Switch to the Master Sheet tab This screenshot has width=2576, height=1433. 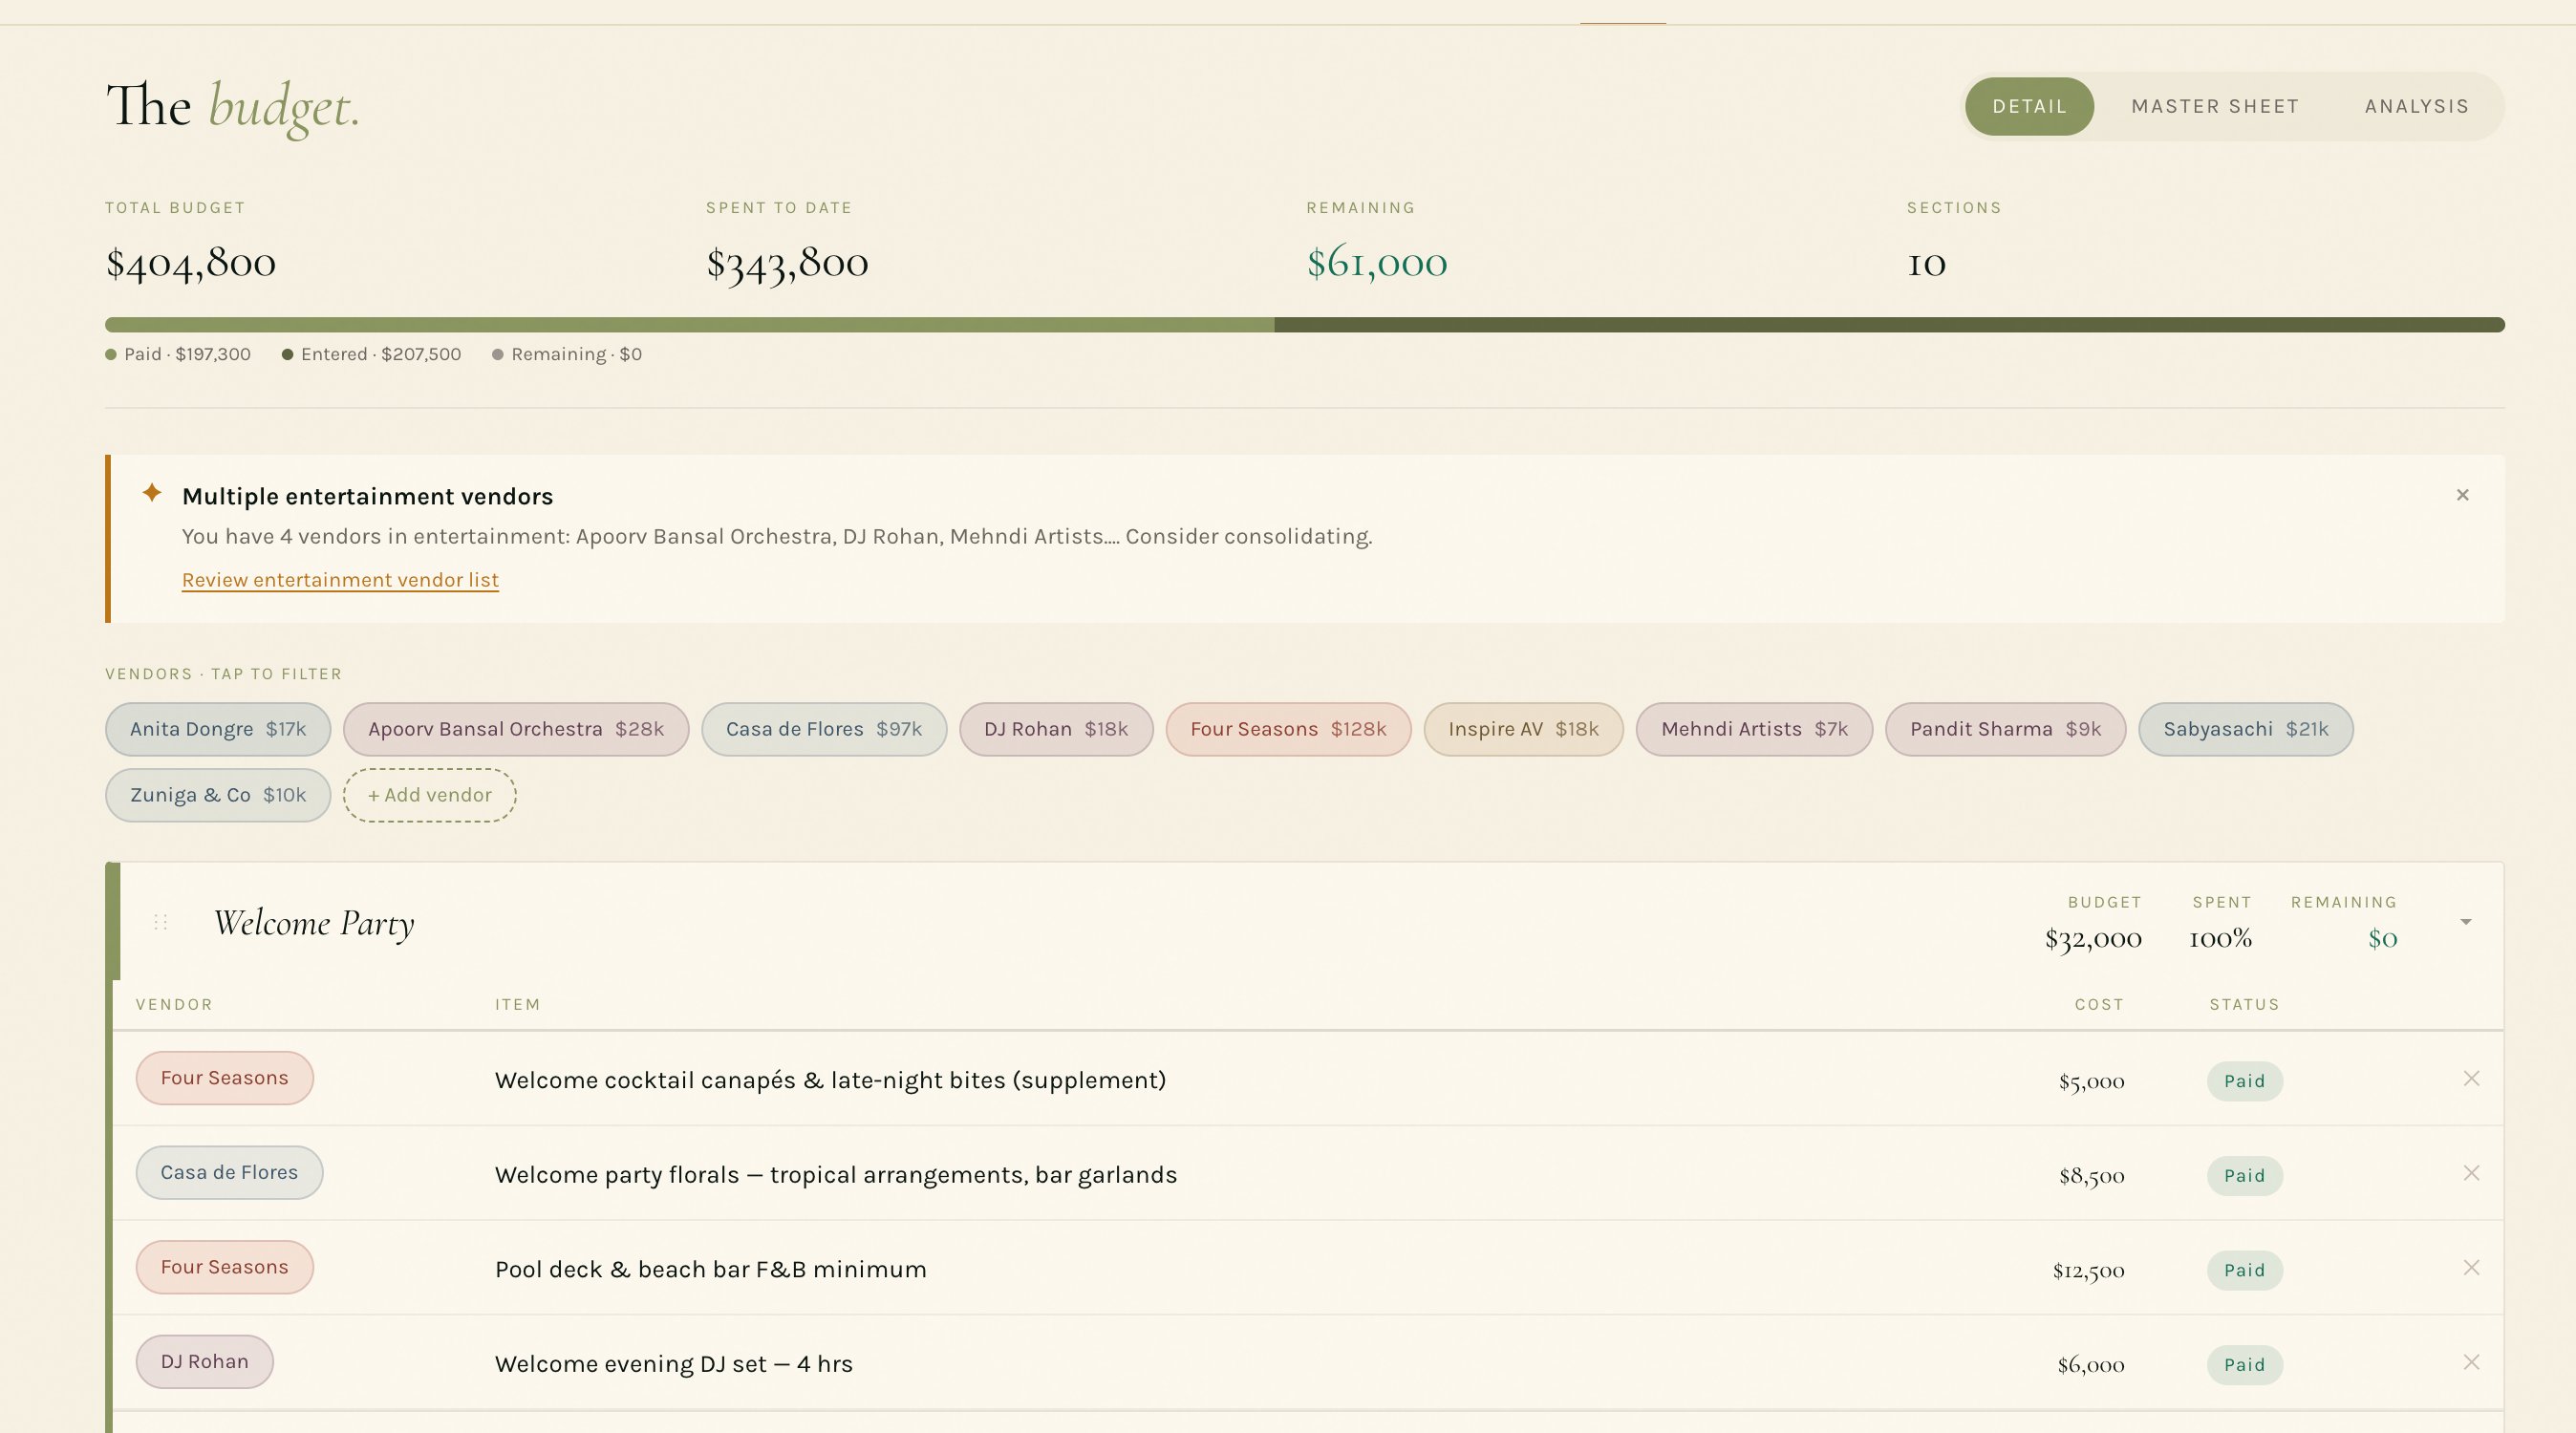click(x=2215, y=106)
